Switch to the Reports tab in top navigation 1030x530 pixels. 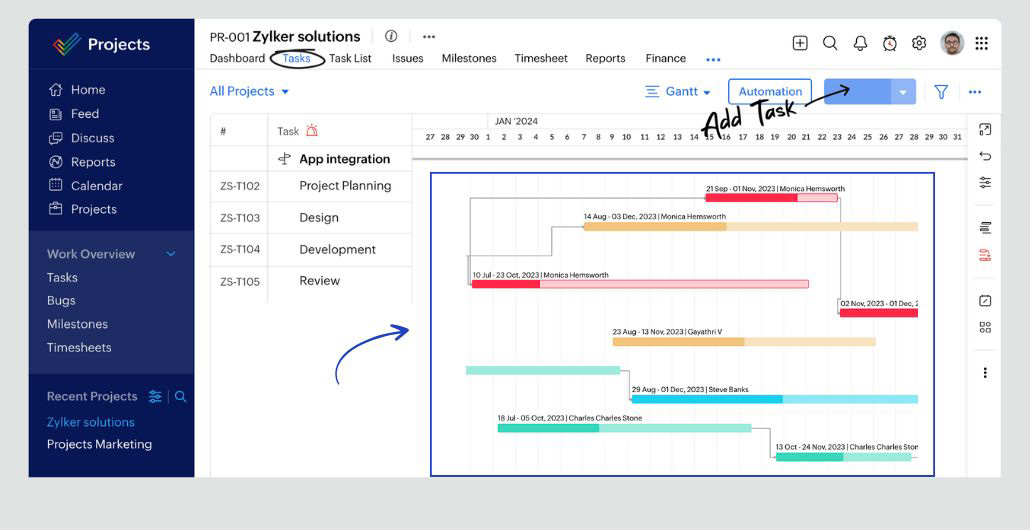click(605, 58)
